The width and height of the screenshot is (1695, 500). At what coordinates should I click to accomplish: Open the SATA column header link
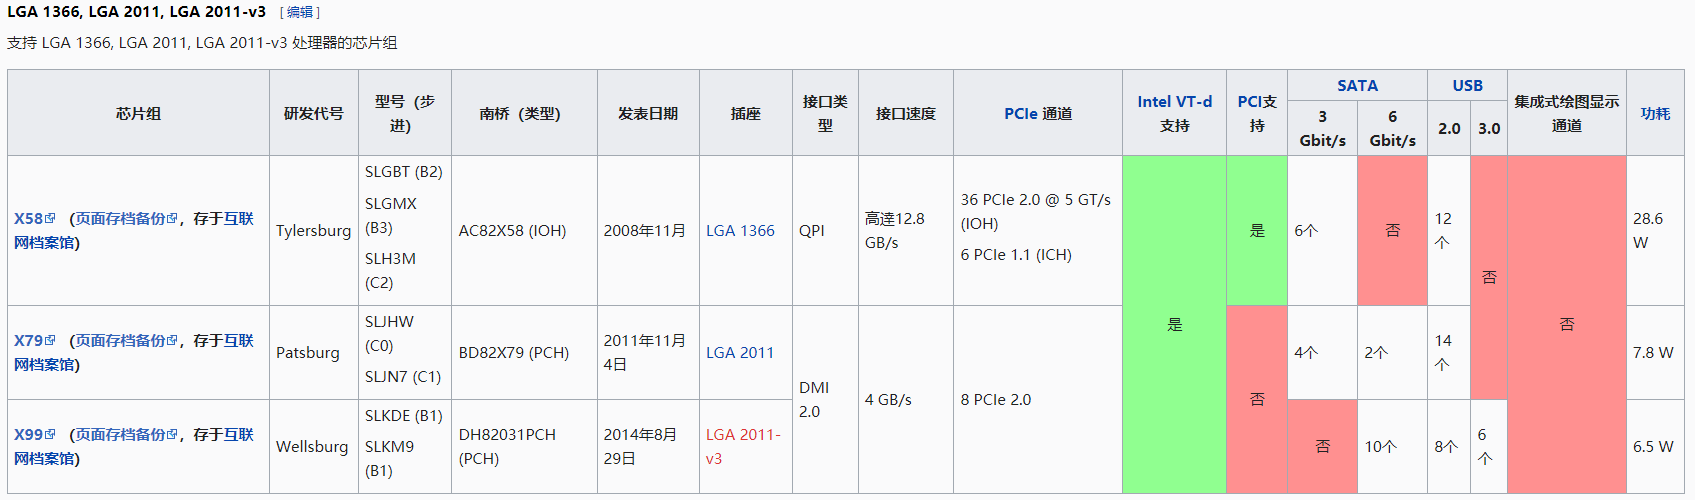pos(1357,85)
